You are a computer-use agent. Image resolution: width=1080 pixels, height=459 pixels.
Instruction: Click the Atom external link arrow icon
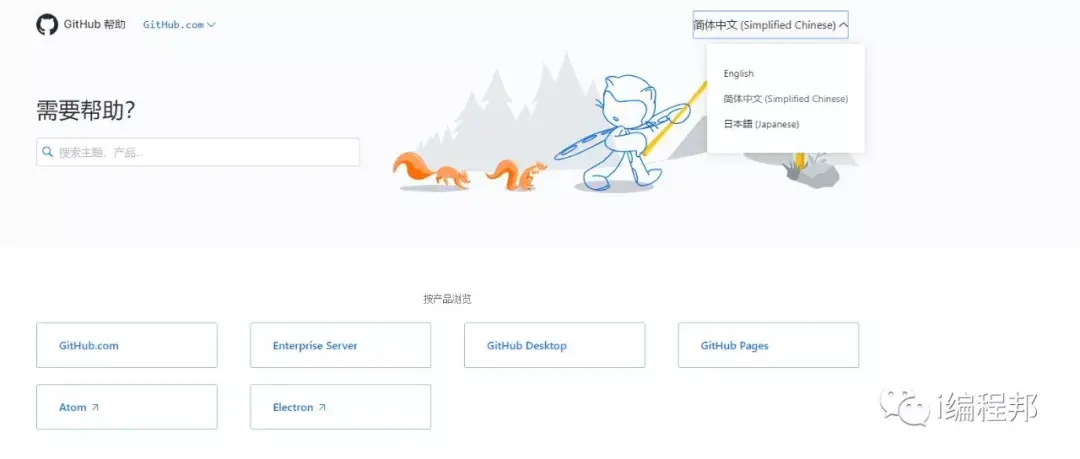(95, 407)
